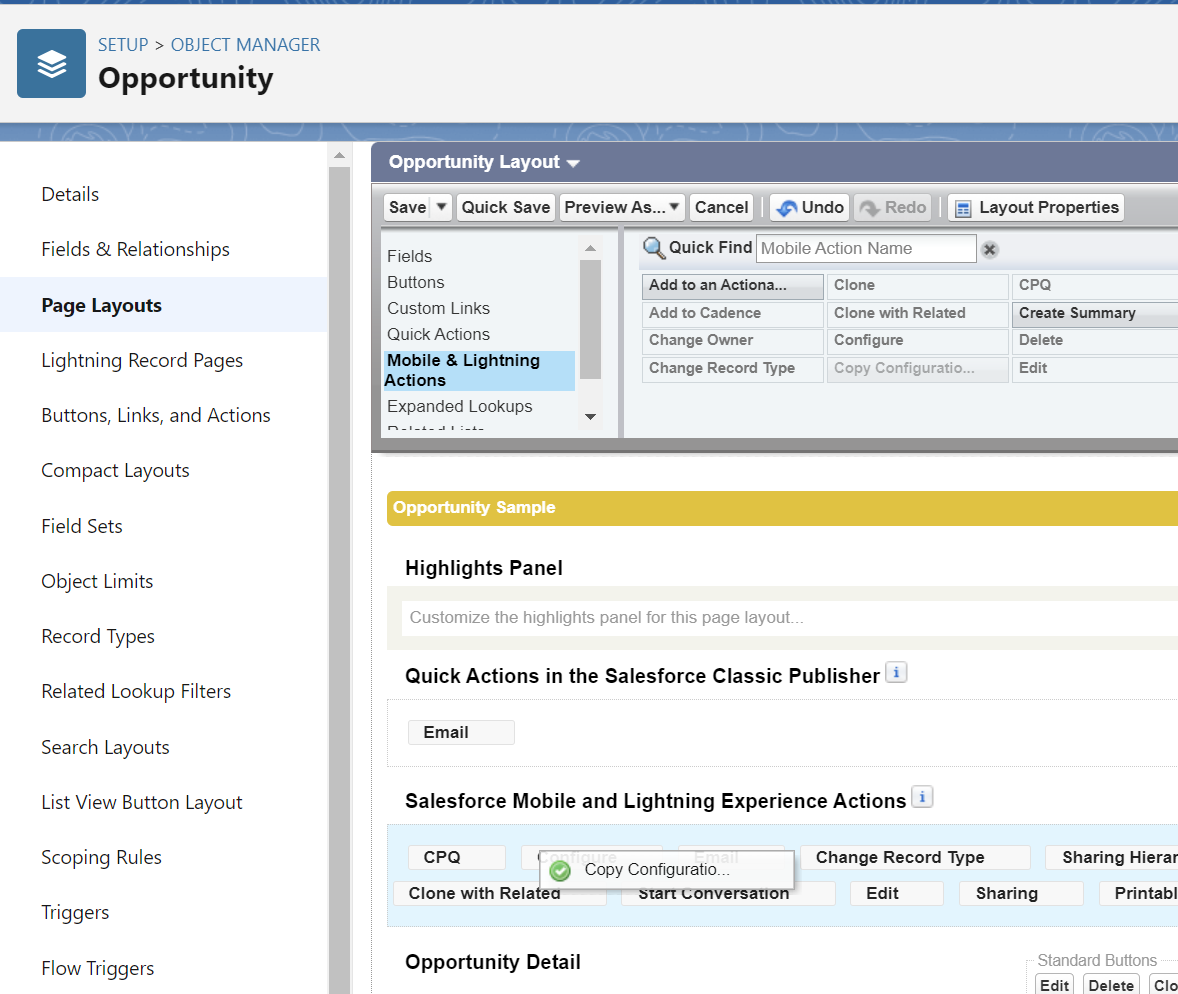This screenshot has width=1178, height=994.
Task: Click the info icon beside Classic Publisher heading
Action: [896, 672]
